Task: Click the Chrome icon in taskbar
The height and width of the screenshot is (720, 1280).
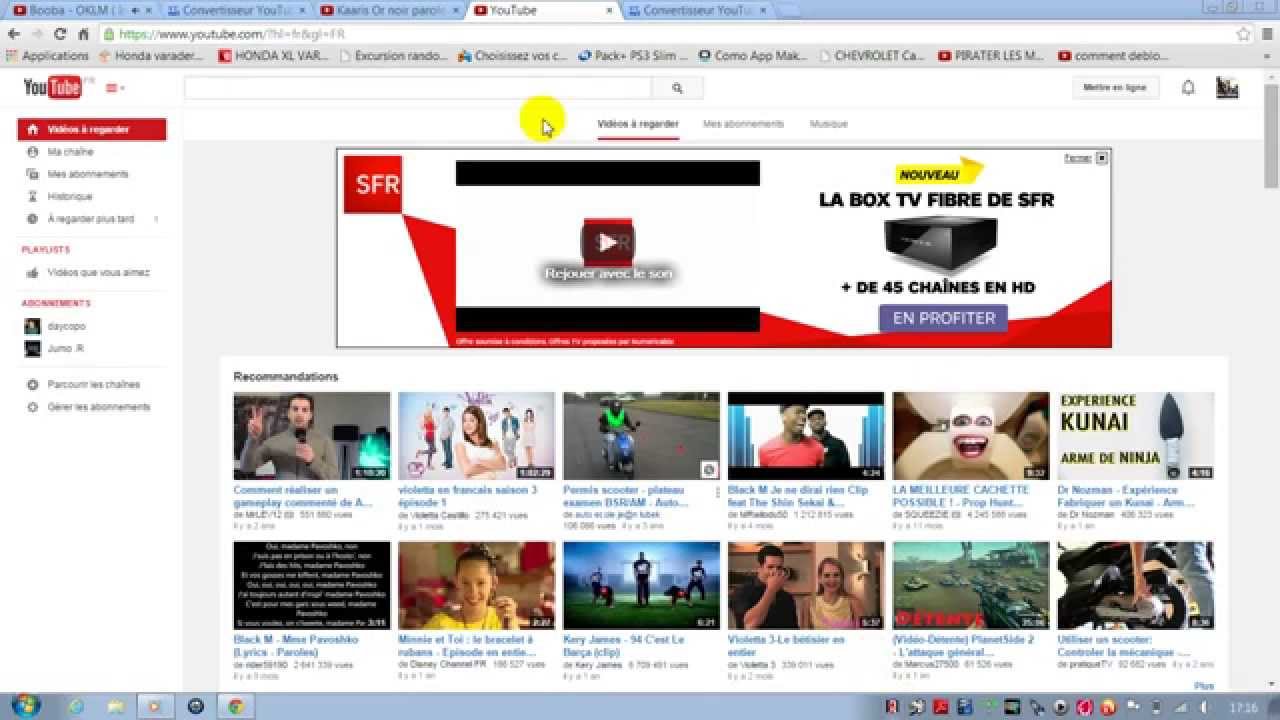Action: pyautogui.click(x=236, y=706)
